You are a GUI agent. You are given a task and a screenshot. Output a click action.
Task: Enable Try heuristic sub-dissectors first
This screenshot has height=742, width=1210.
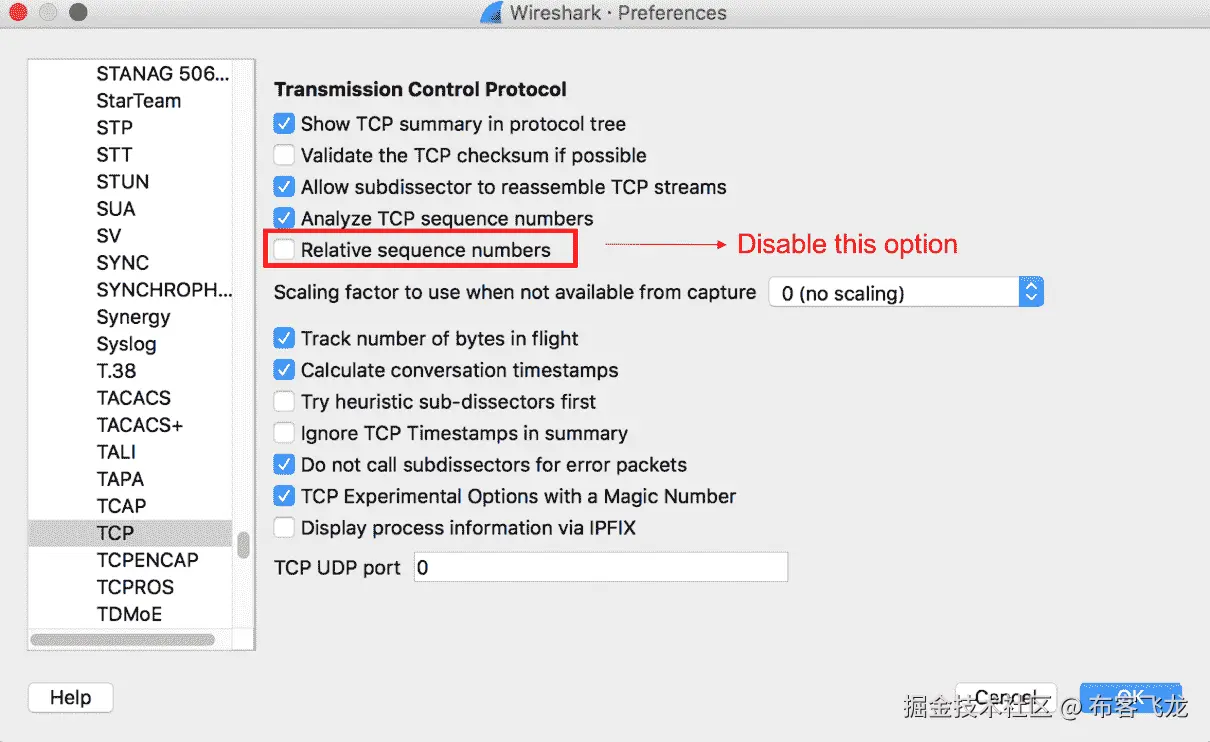click(285, 402)
